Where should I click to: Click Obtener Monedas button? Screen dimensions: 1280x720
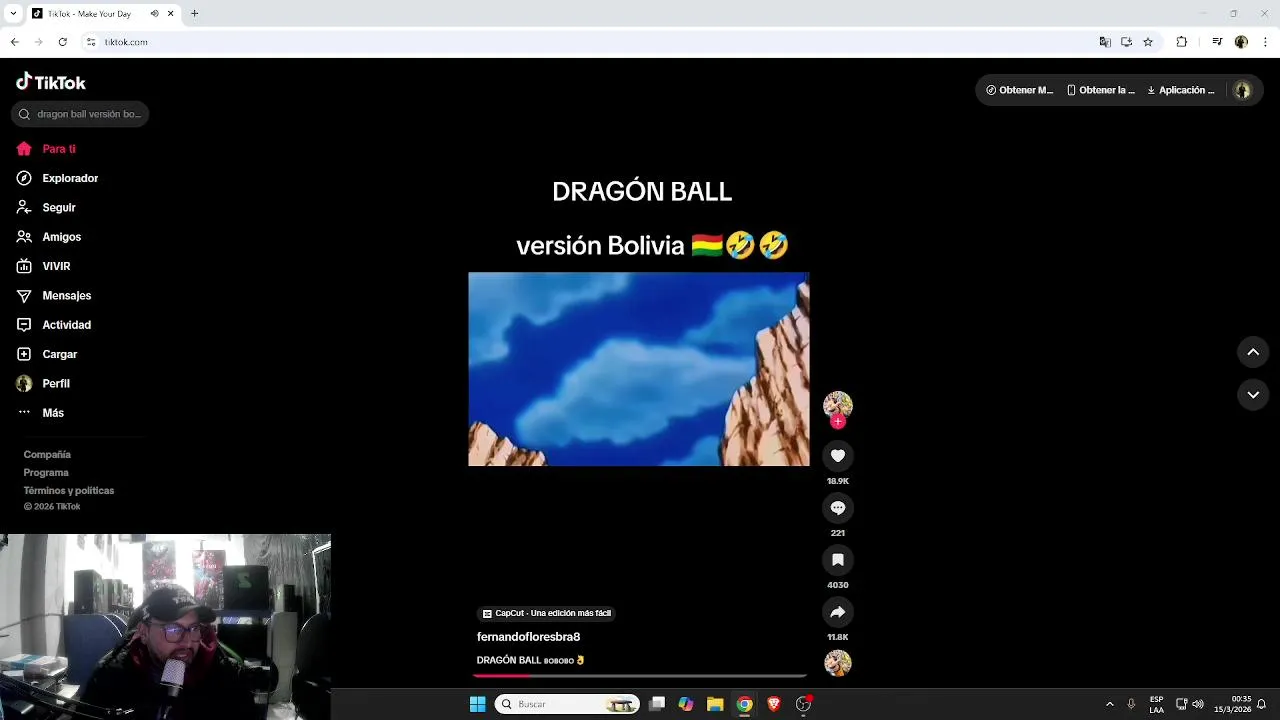(x=1019, y=90)
